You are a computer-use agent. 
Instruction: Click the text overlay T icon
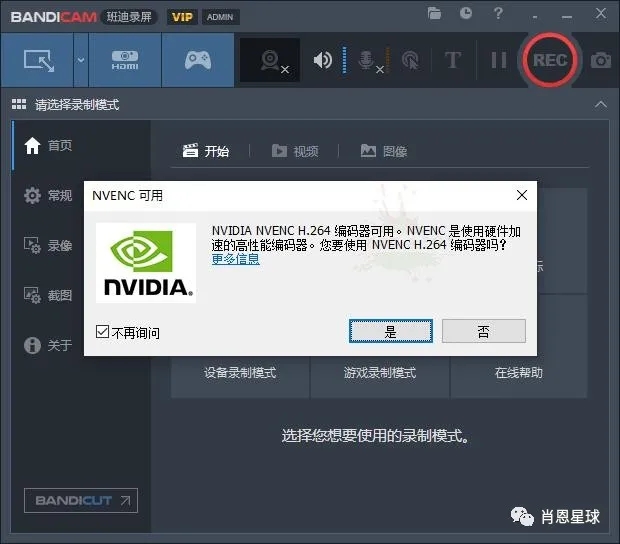pyautogui.click(x=453, y=60)
